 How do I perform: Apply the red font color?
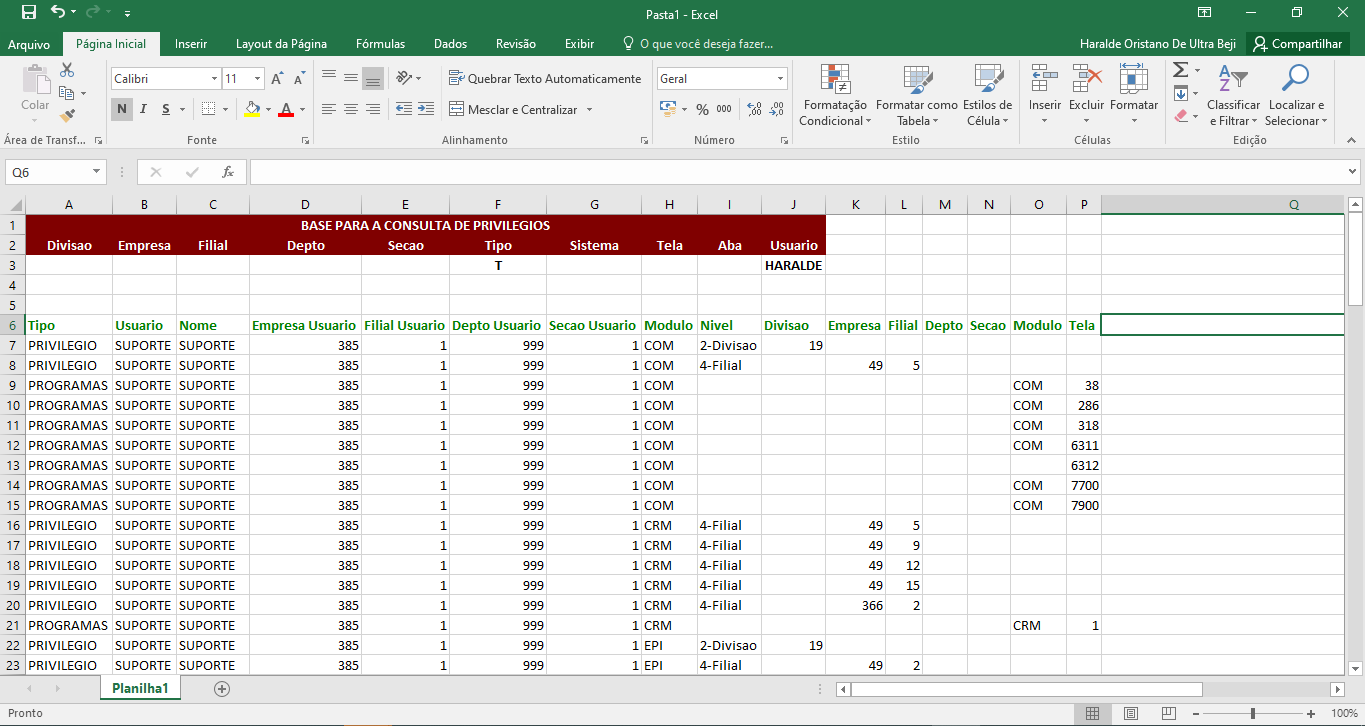(286, 109)
